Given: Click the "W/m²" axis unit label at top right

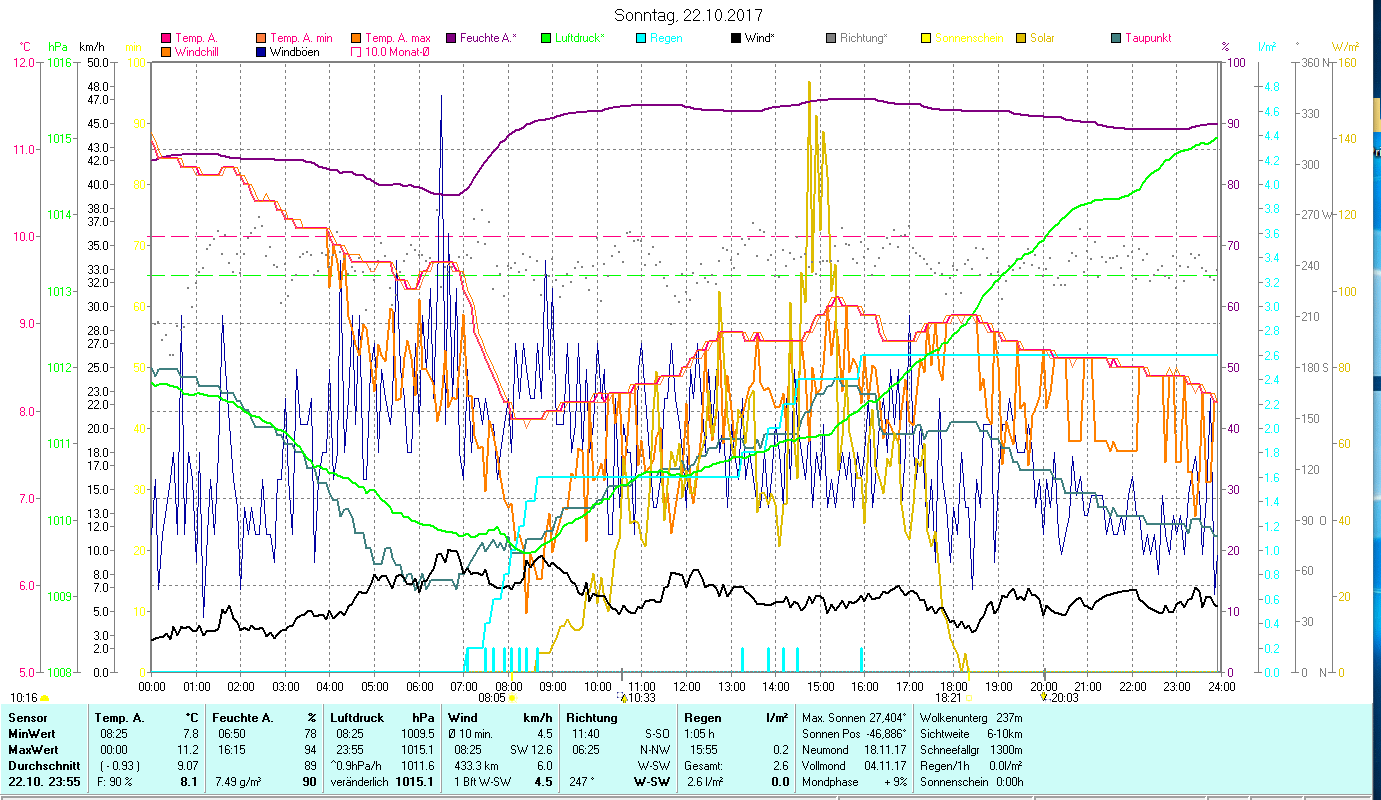Looking at the screenshot, I should click(1344, 47).
